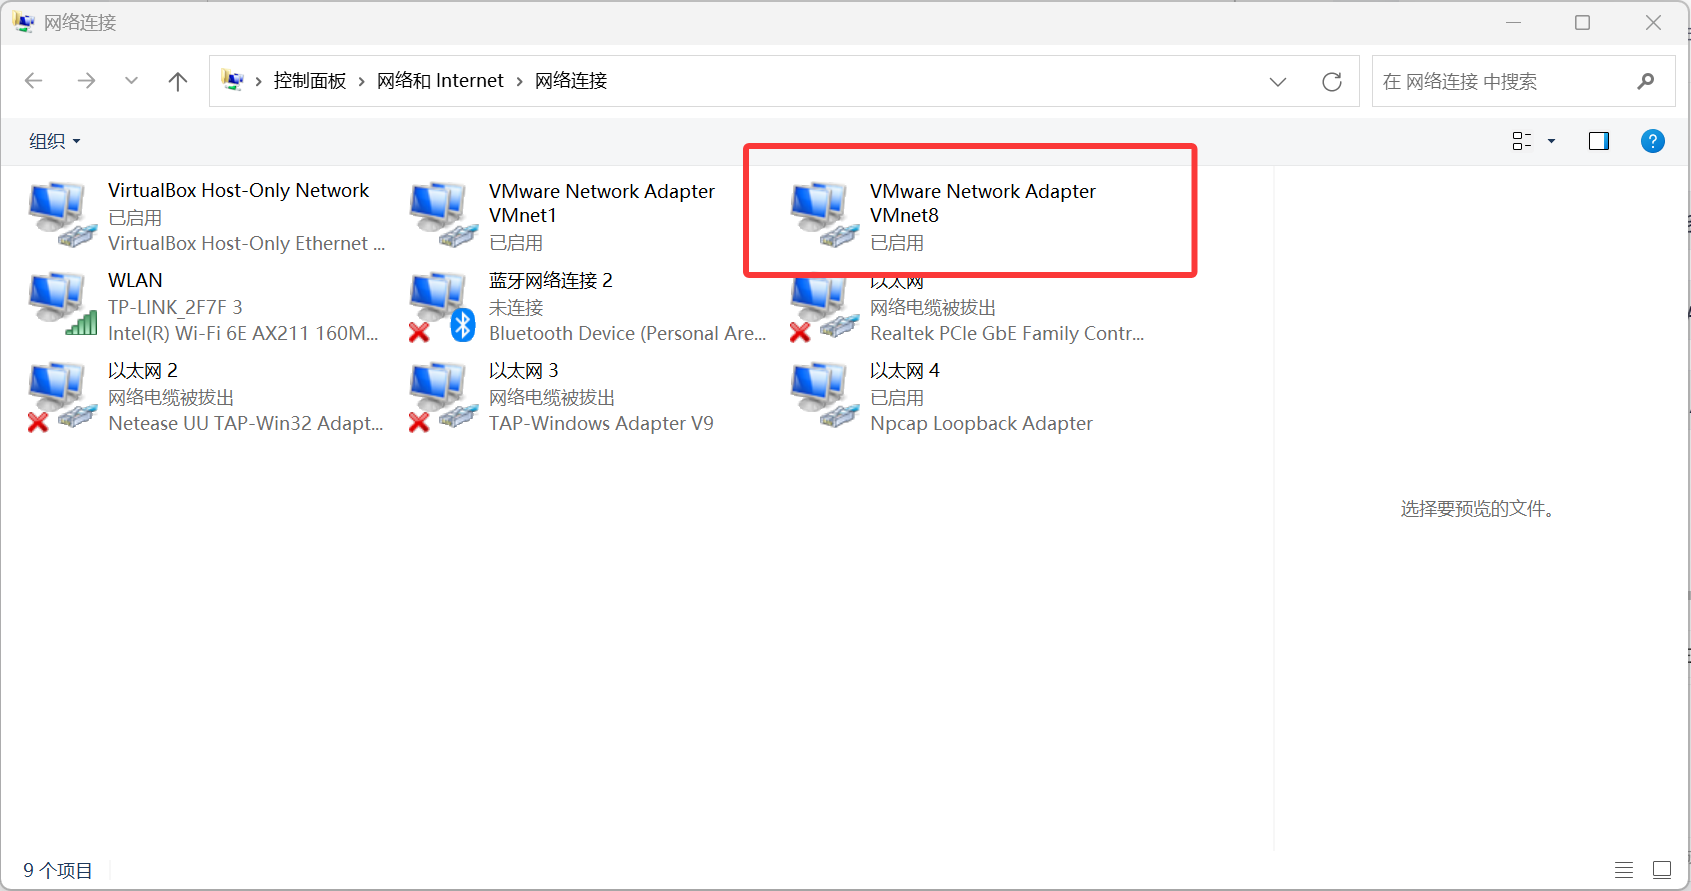Click Realtek PCIe GbE Family Controller text
The height and width of the screenshot is (891, 1691).
tap(1007, 333)
